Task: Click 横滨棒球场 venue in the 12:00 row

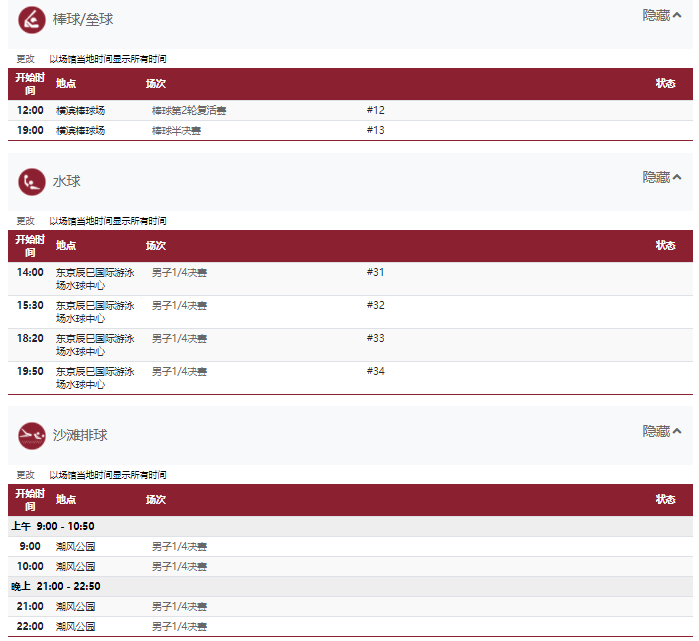Action: tap(81, 111)
